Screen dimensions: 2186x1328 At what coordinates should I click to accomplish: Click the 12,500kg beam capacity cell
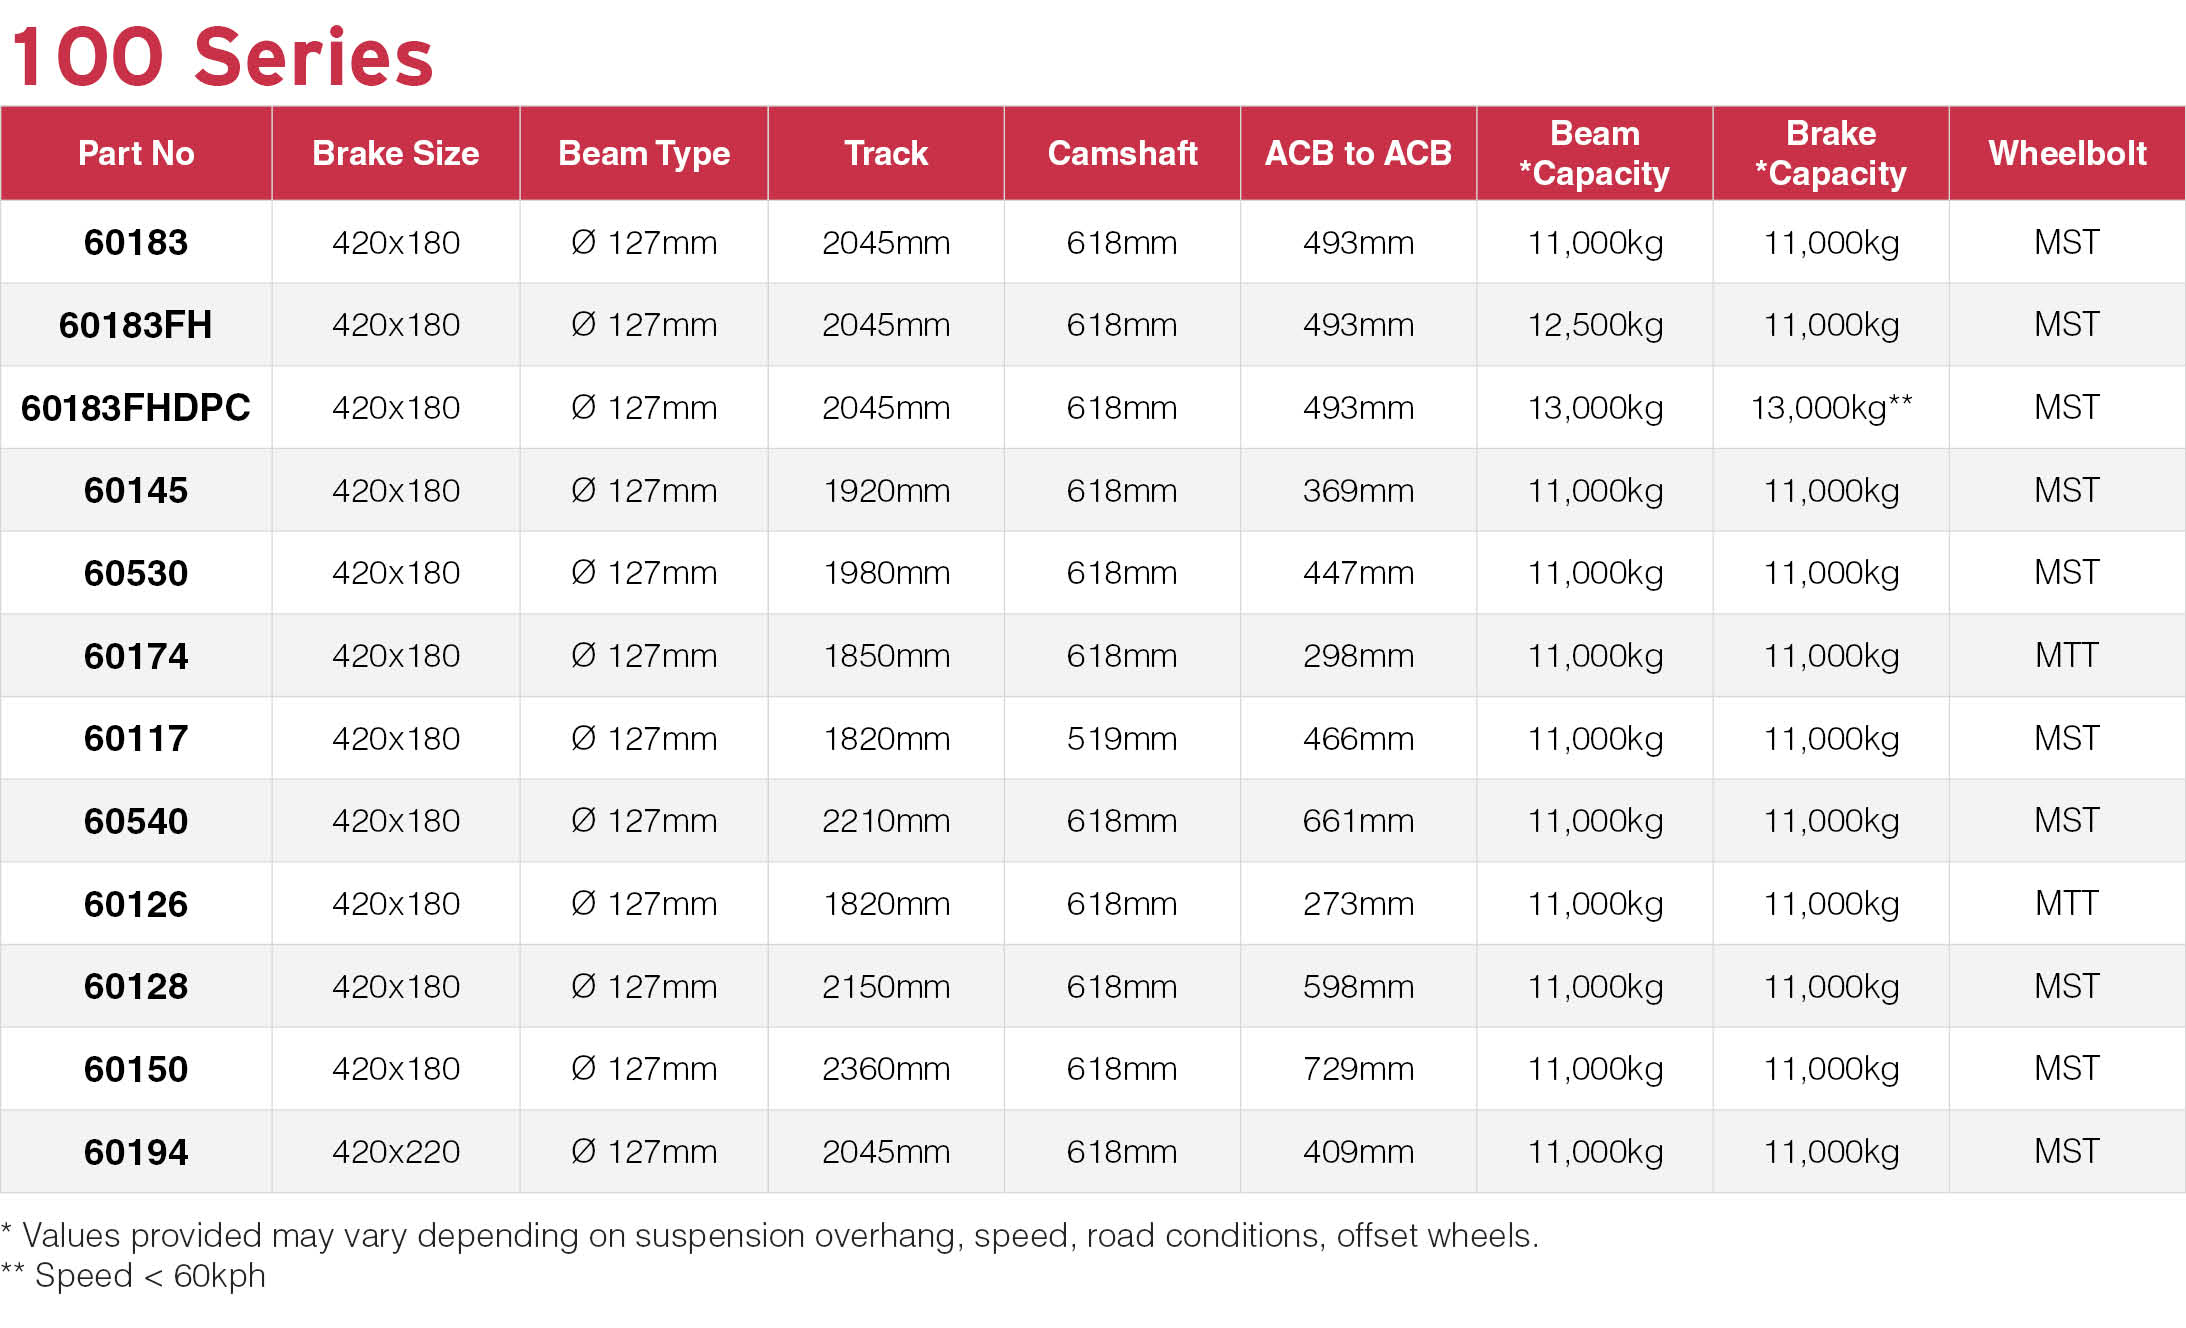(1595, 325)
